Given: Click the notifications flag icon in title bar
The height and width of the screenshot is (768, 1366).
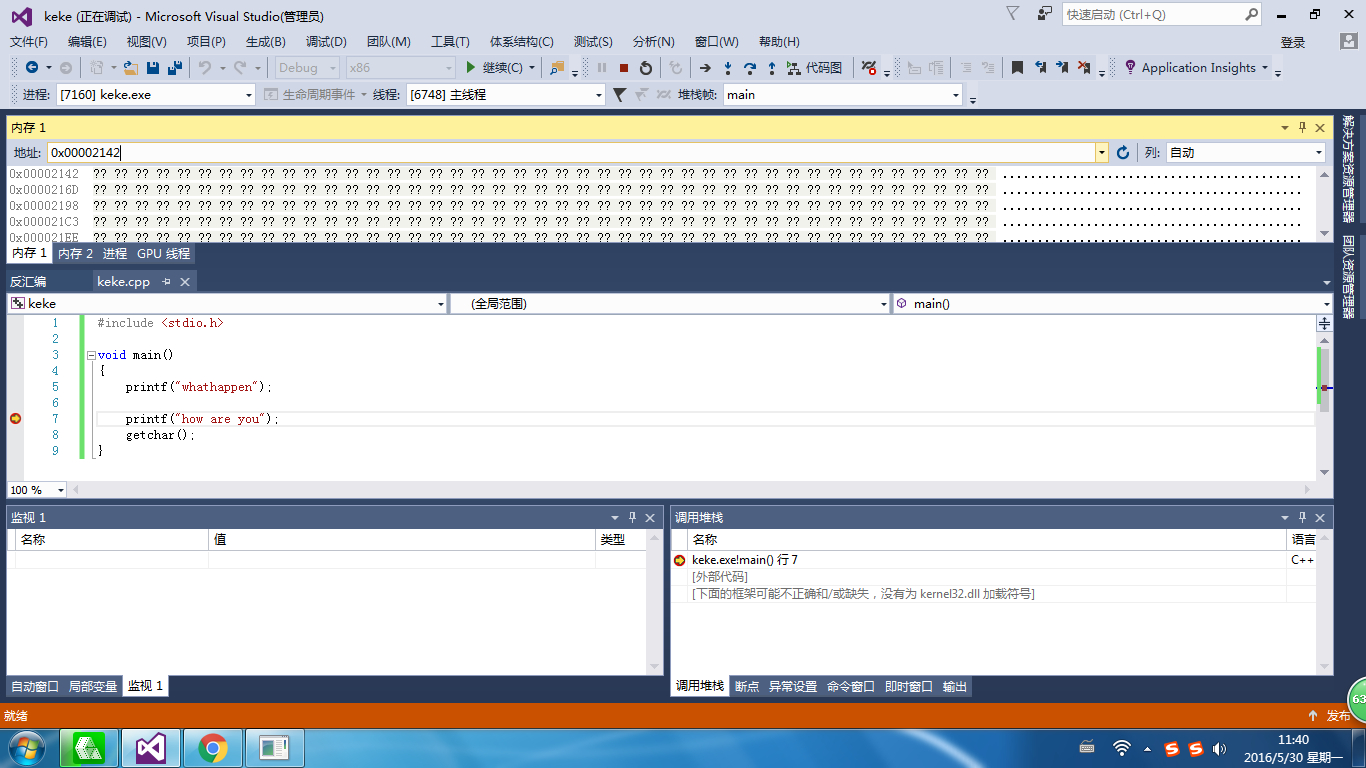Looking at the screenshot, I should (x=1013, y=14).
